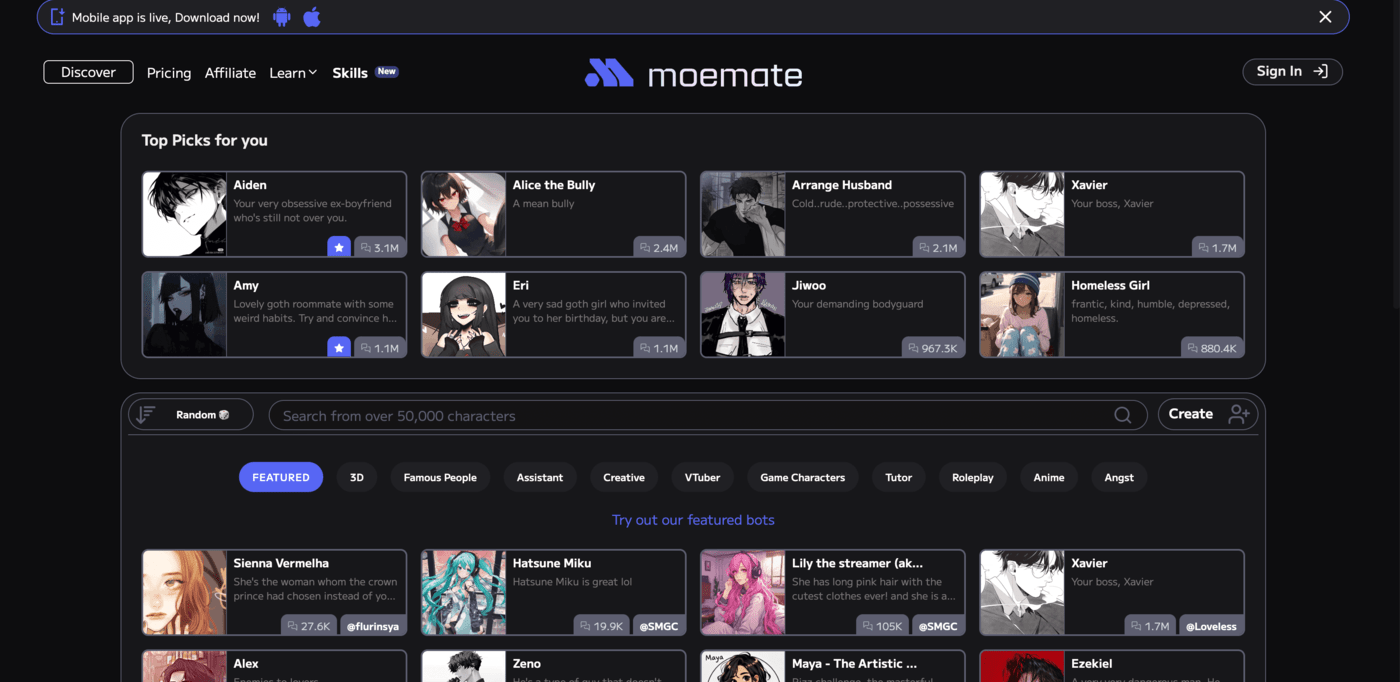This screenshot has height=682, width=1400.
Task: Open Alice the Bully character card
Action: pos(553,214)
